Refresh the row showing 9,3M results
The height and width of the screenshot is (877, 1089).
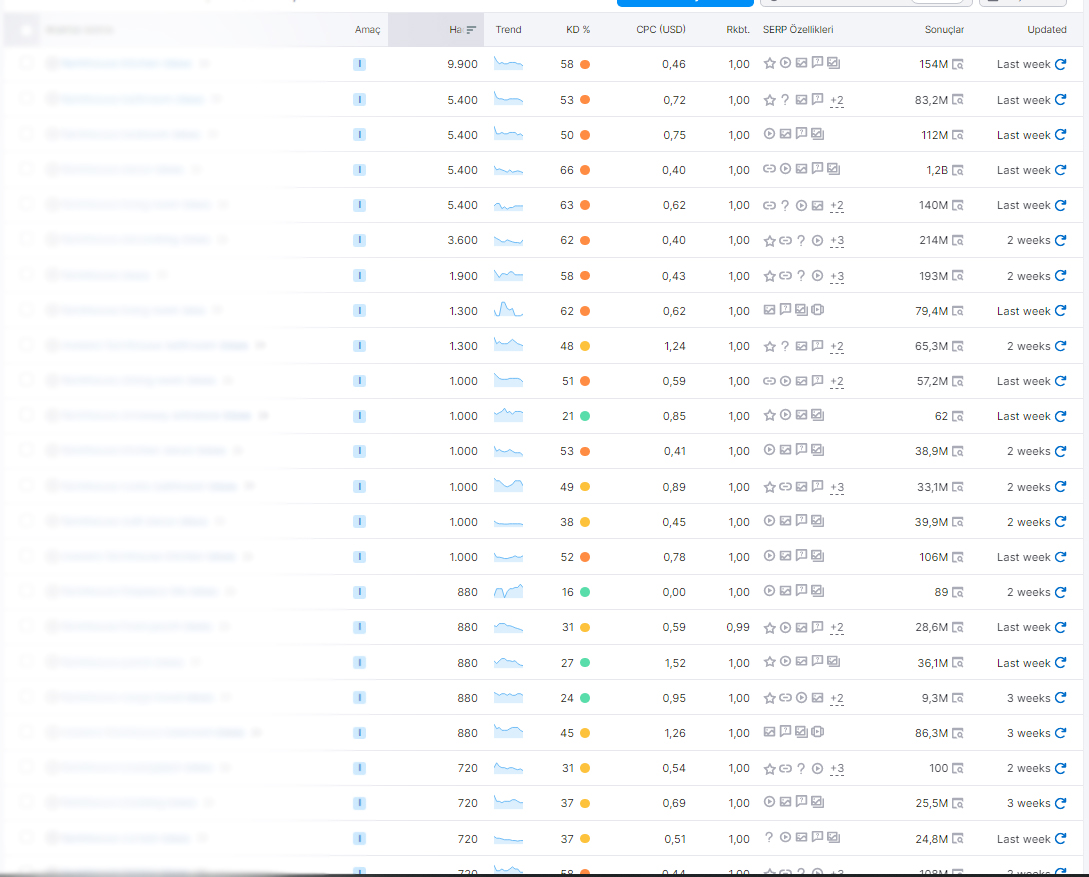(1061, 698)
